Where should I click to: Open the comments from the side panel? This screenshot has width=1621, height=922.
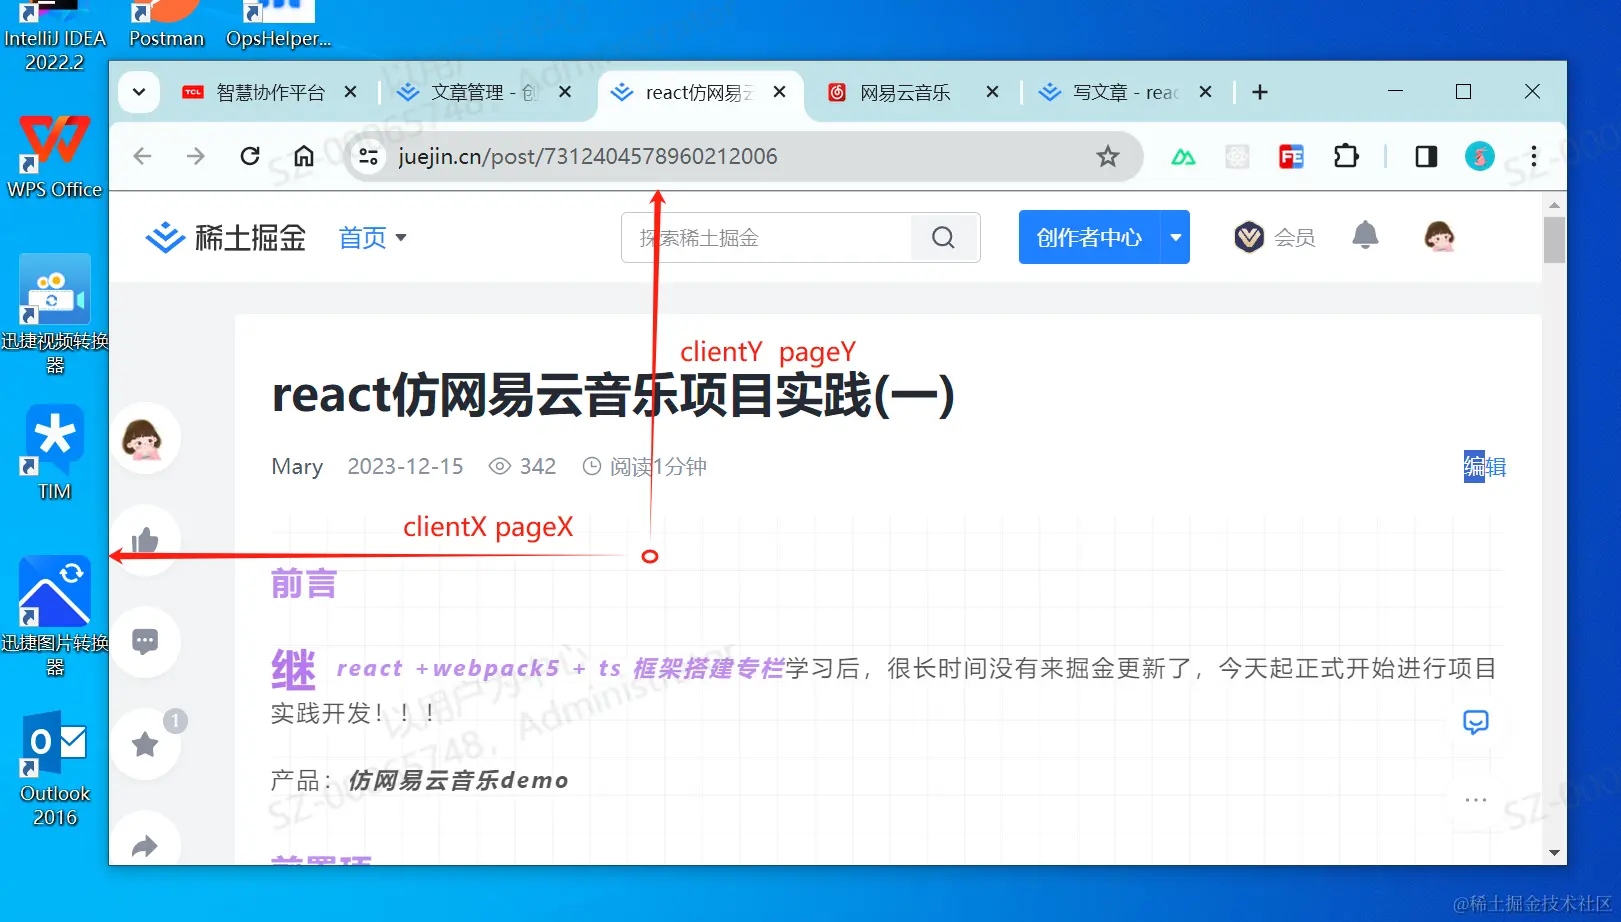(x=146, y=641)
